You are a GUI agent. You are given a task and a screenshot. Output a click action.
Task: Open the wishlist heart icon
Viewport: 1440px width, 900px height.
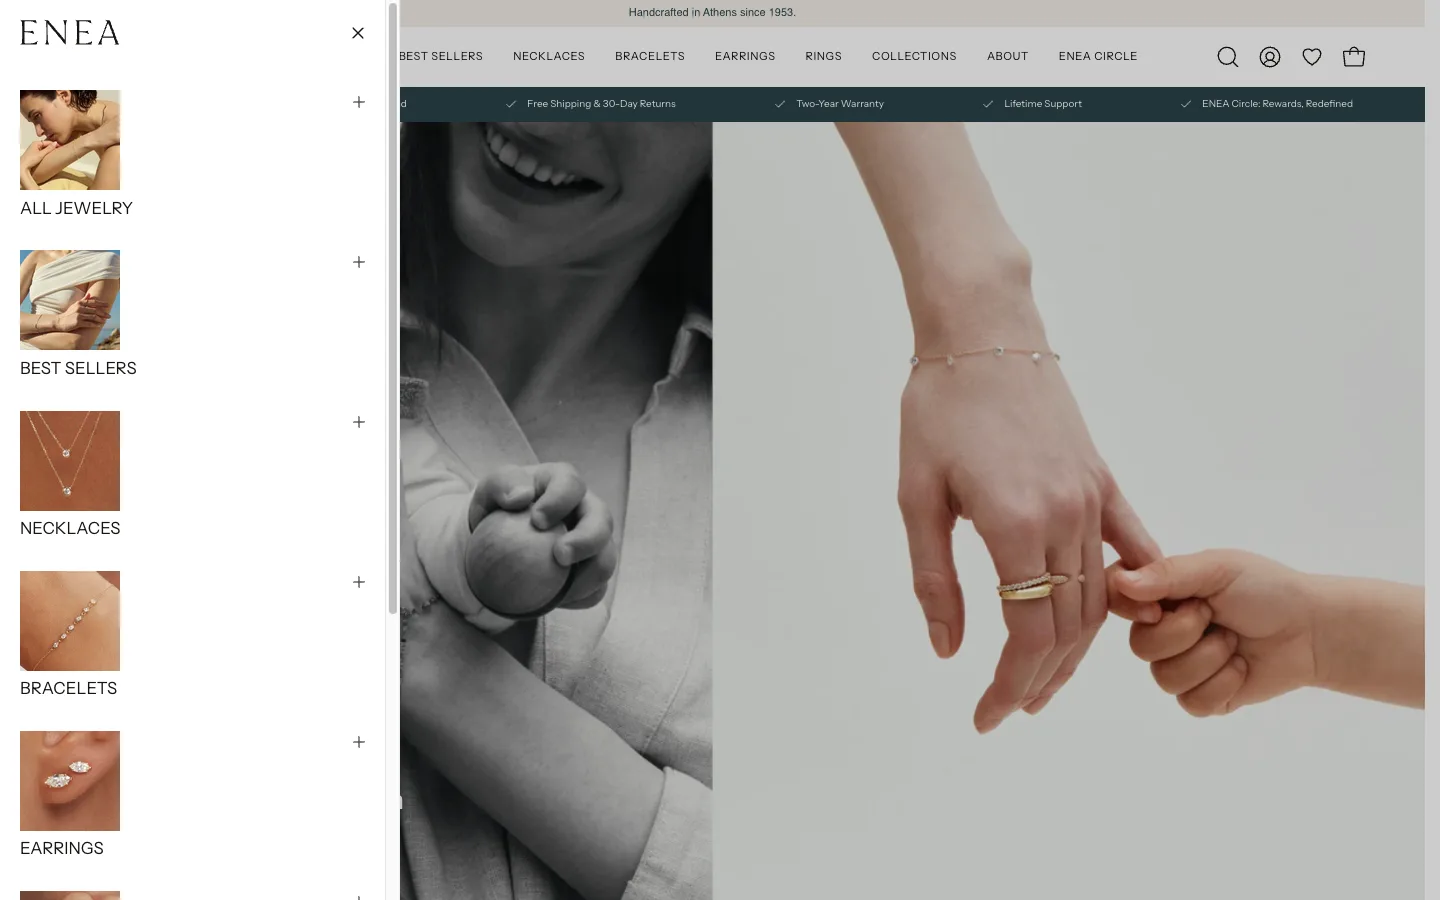point(1312,57)
